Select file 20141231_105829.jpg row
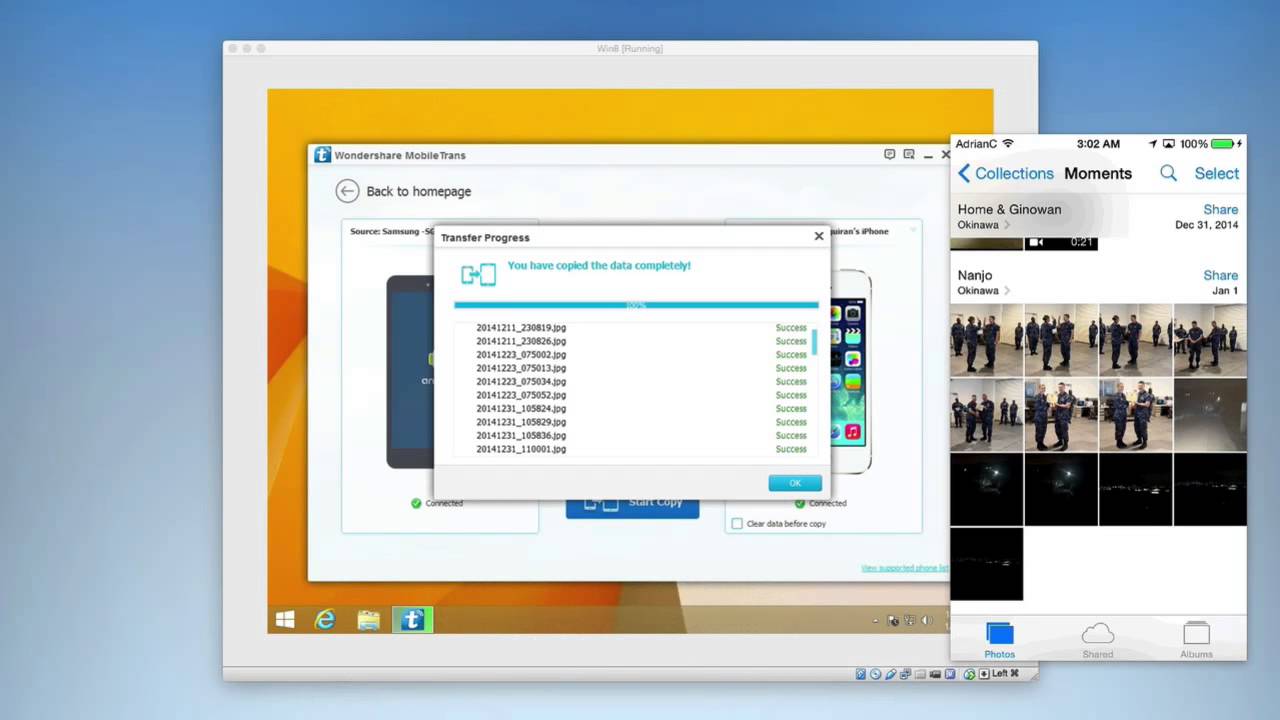Image resolution: width=1280 pixels, height=720 pixels. coord(634,422)
